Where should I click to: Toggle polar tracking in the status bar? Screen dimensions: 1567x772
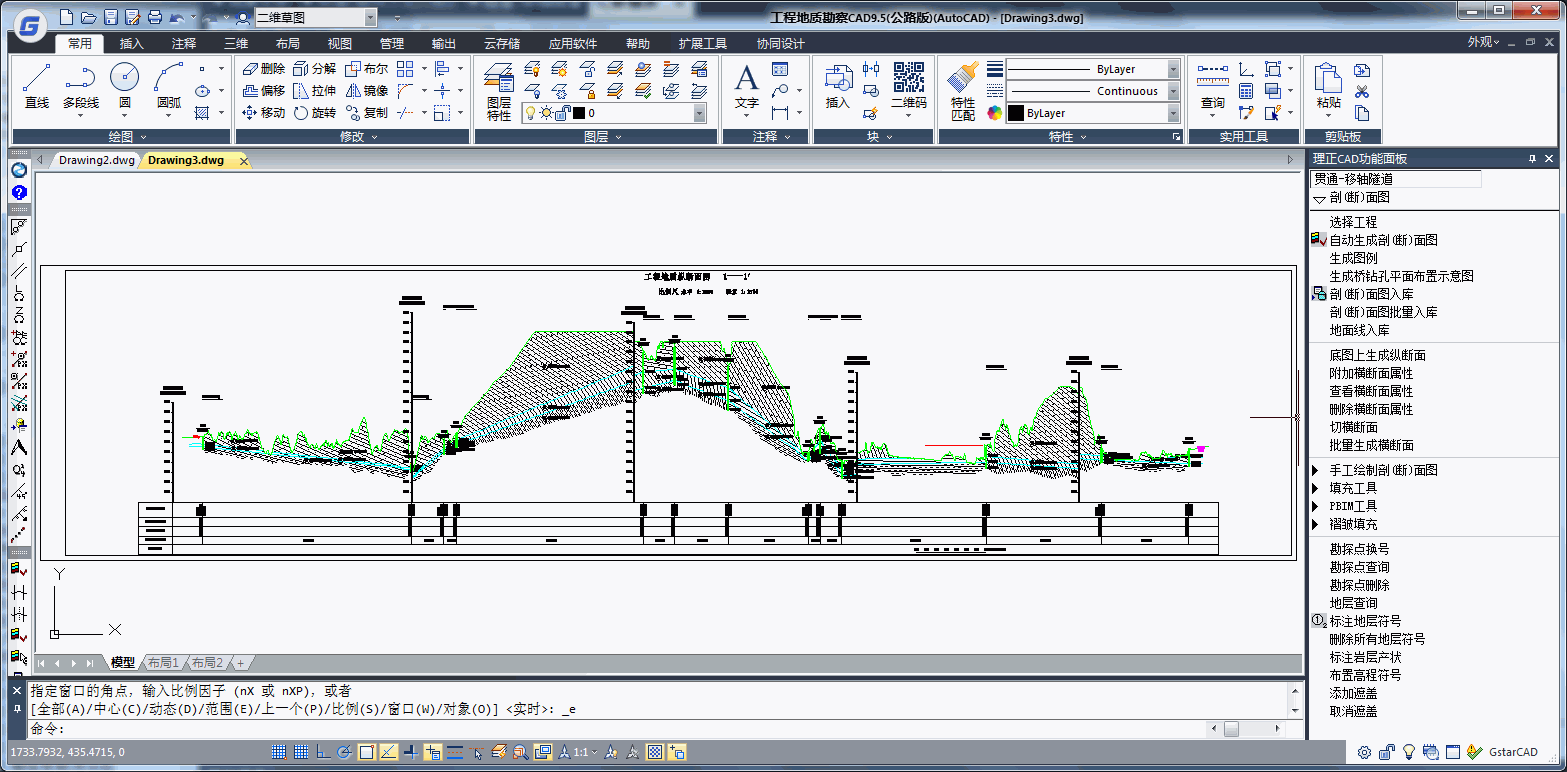tap(345, 752)
